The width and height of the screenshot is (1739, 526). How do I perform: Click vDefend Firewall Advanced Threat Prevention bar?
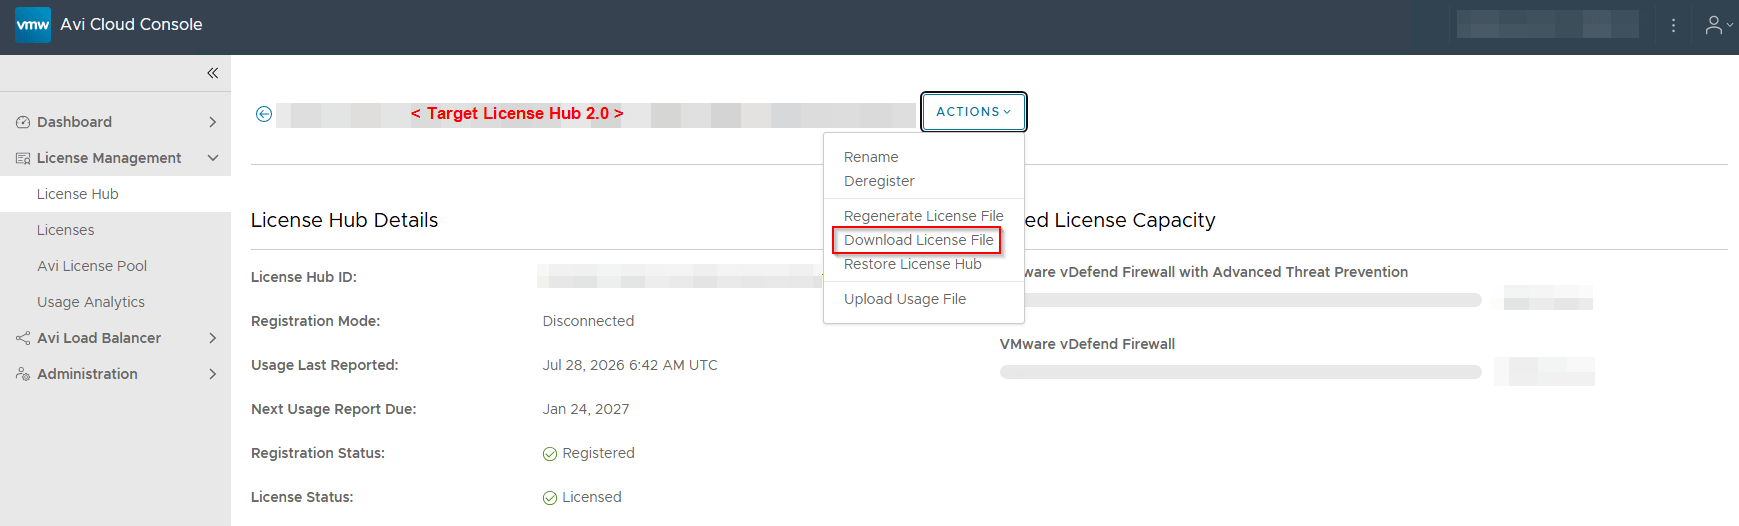point(1240,300)
